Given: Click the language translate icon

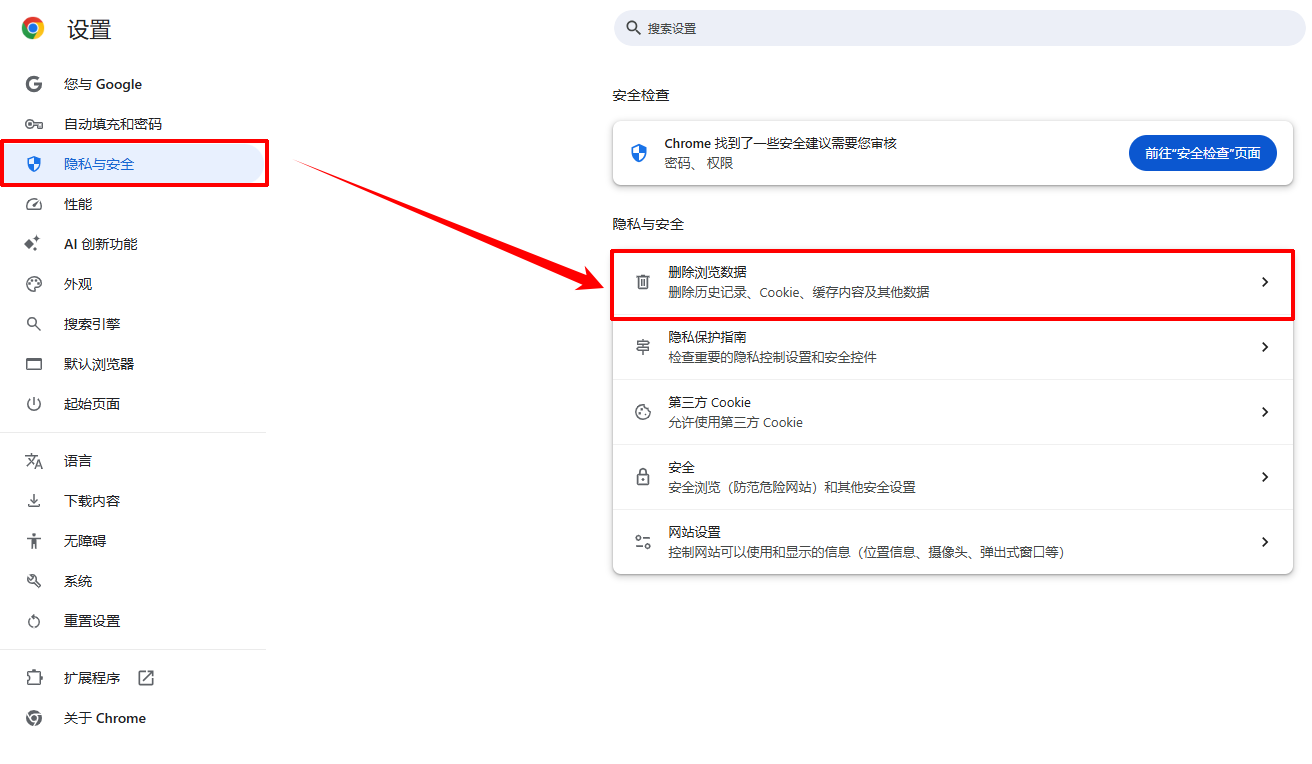Looking at the screenshot, I should tap(34, 461).
